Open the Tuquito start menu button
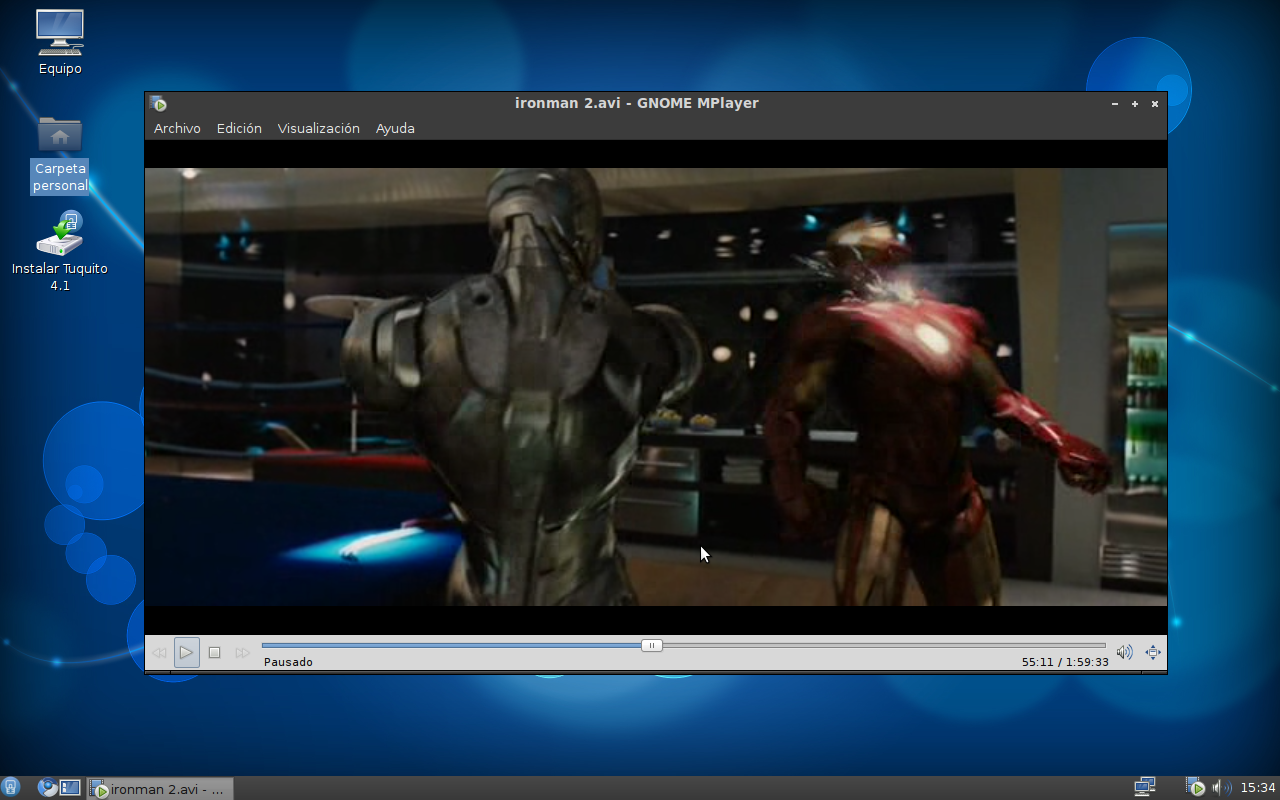The height and width of the screenshot is (800, 1280). [x=11, y=787]
